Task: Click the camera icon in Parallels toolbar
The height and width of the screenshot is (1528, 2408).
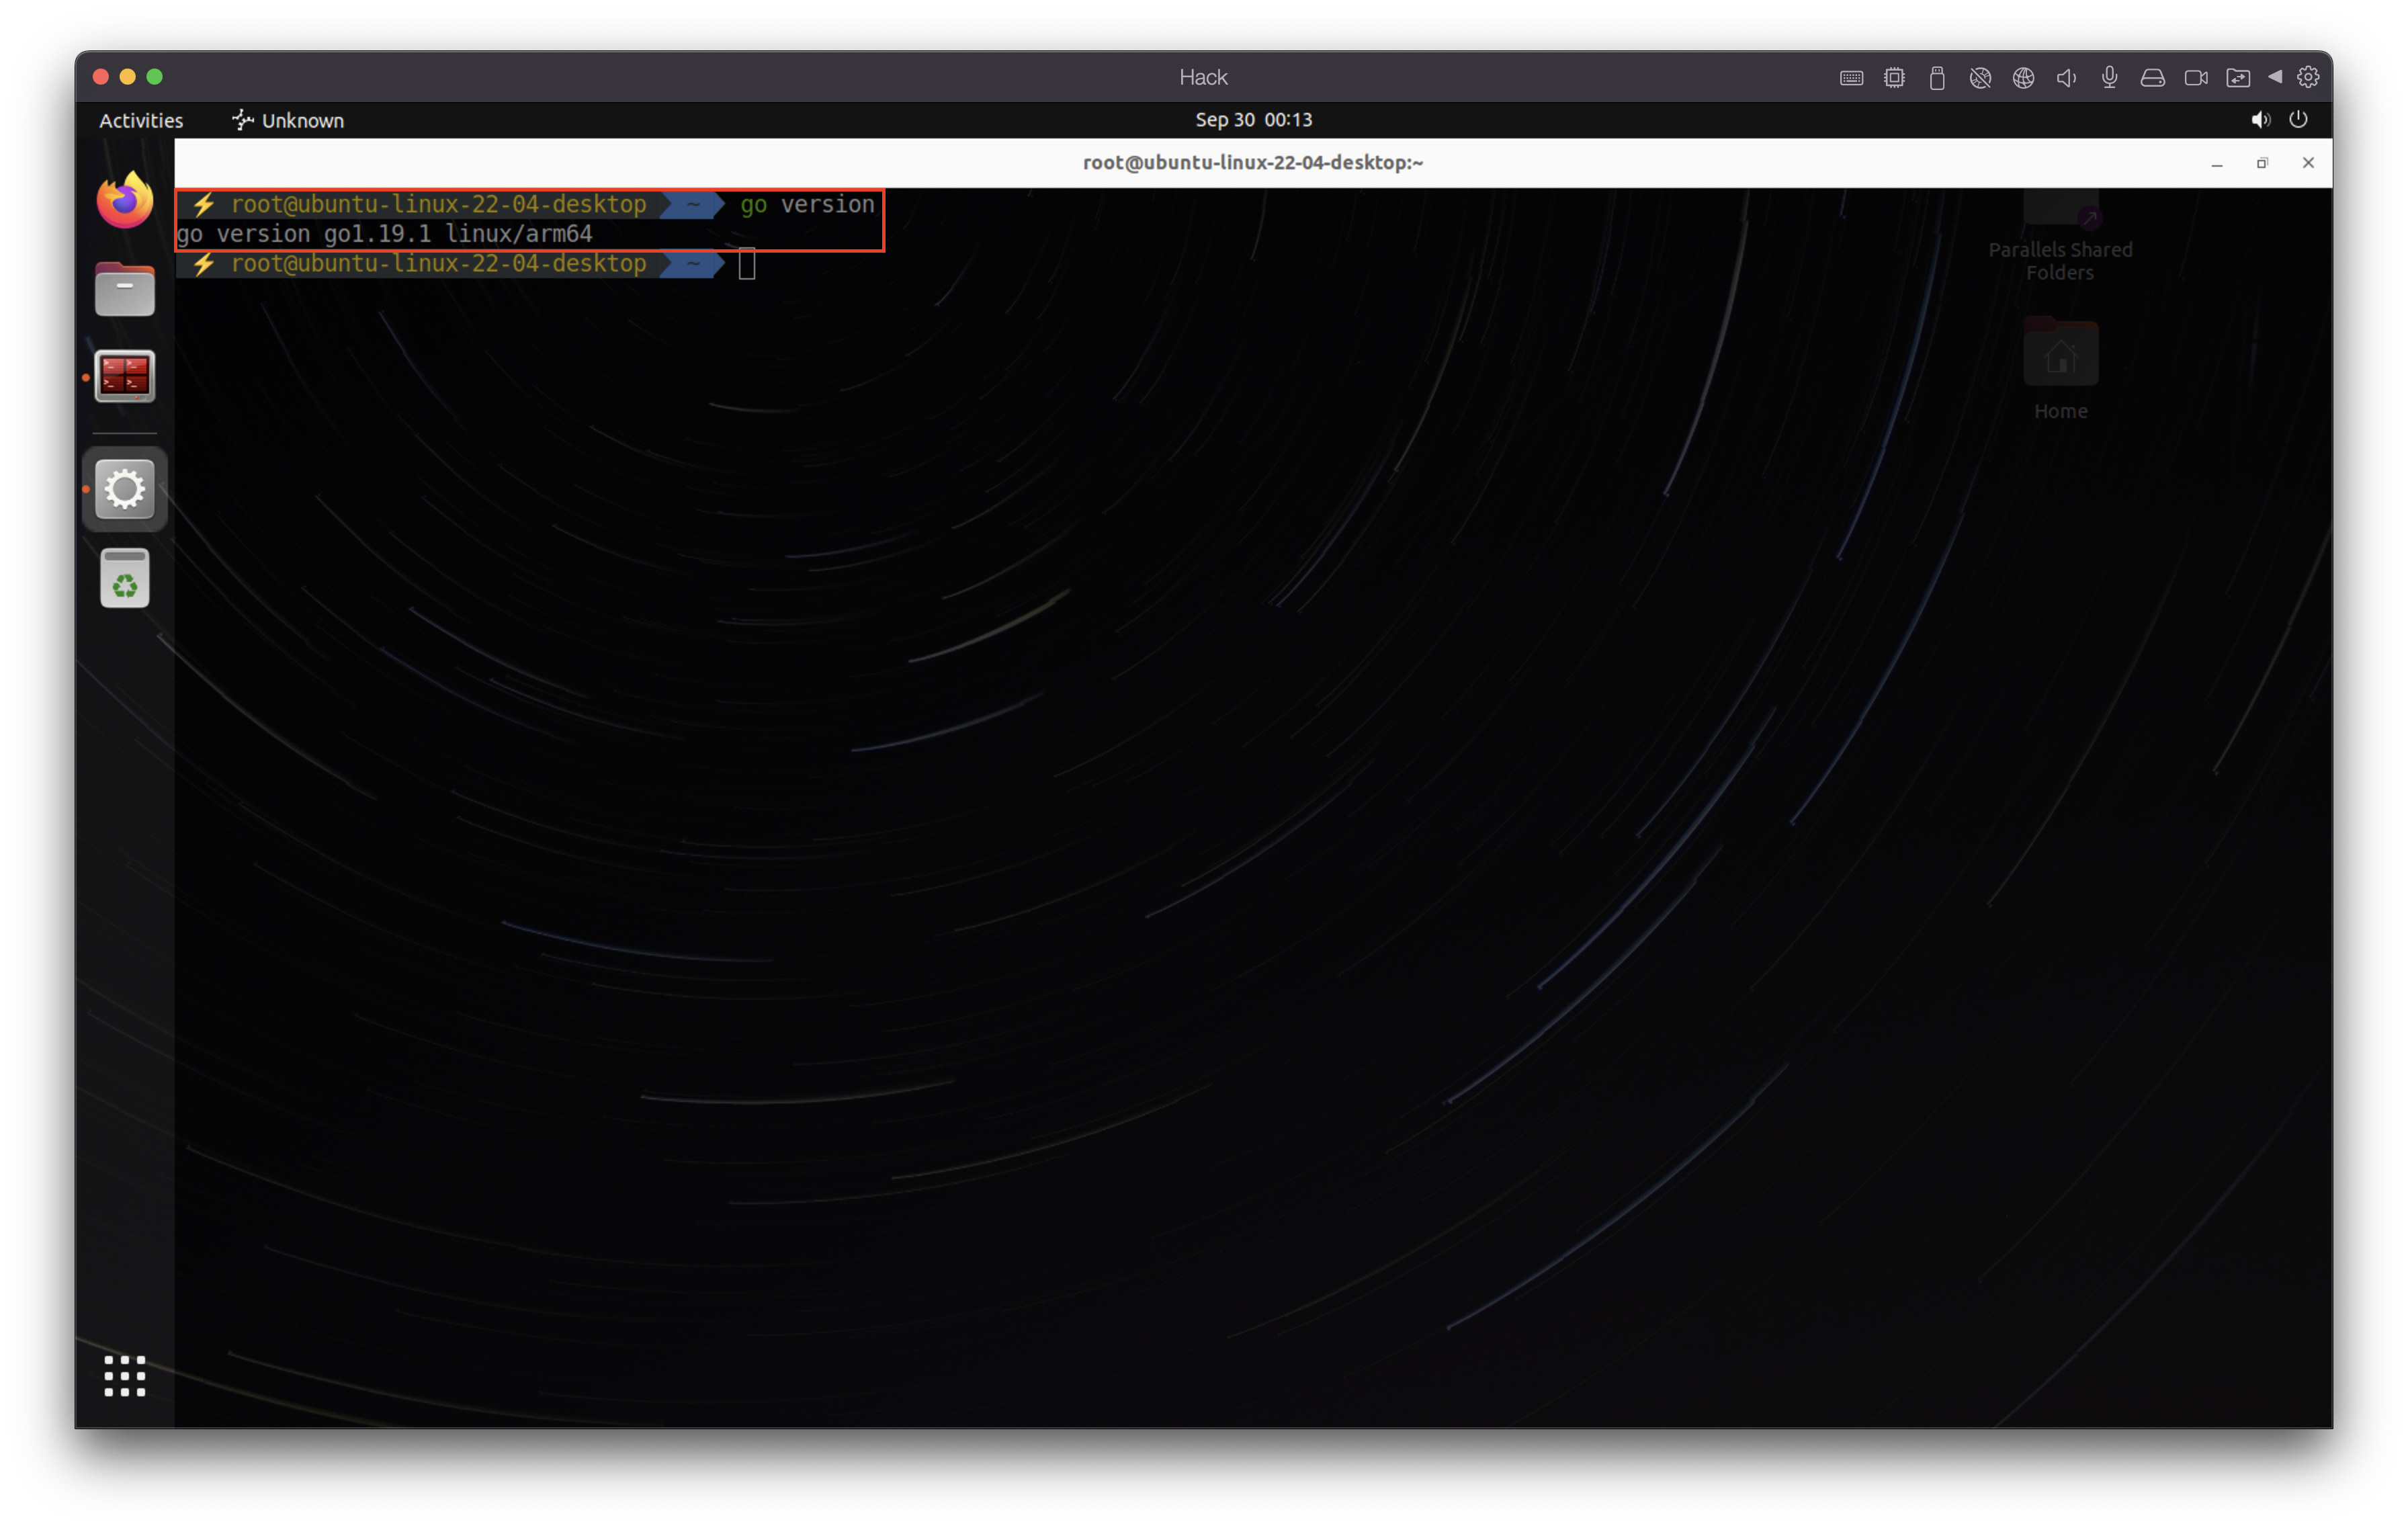Action: point(2196,78)
